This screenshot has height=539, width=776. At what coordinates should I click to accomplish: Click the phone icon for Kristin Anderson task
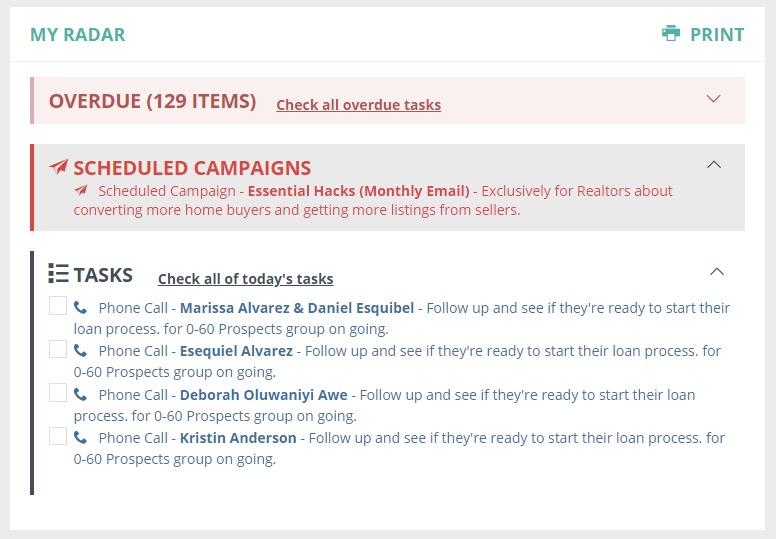click(x=80, y=437)
